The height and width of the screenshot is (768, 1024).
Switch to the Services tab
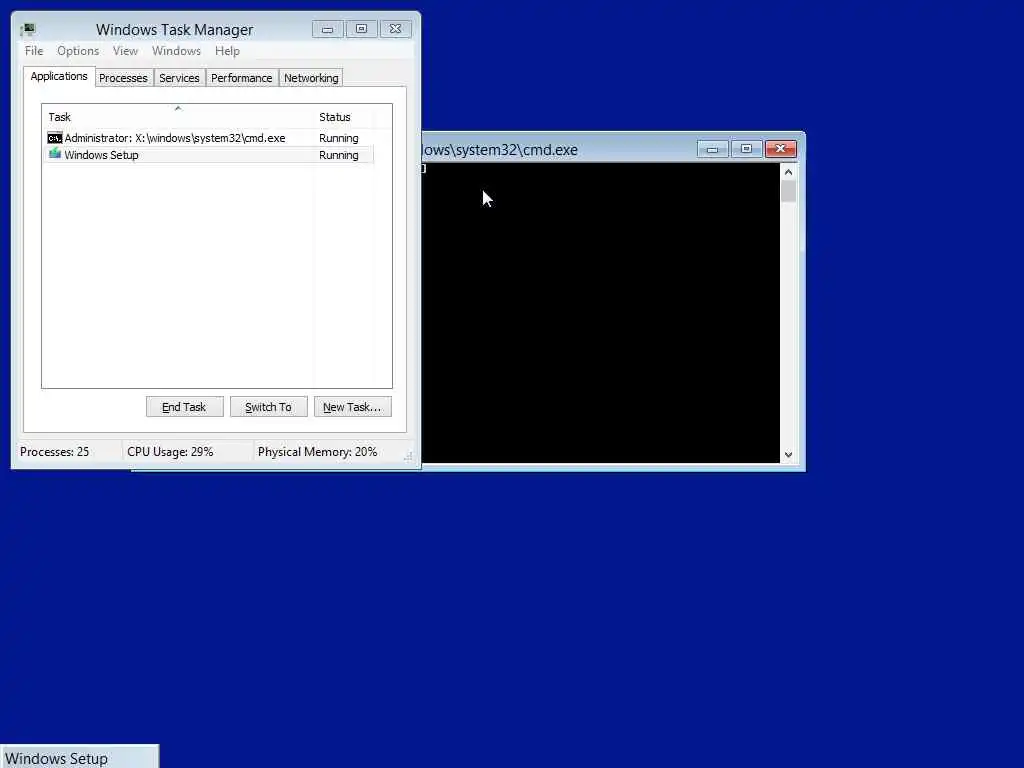pyautogui.click(x=179, y=78)
